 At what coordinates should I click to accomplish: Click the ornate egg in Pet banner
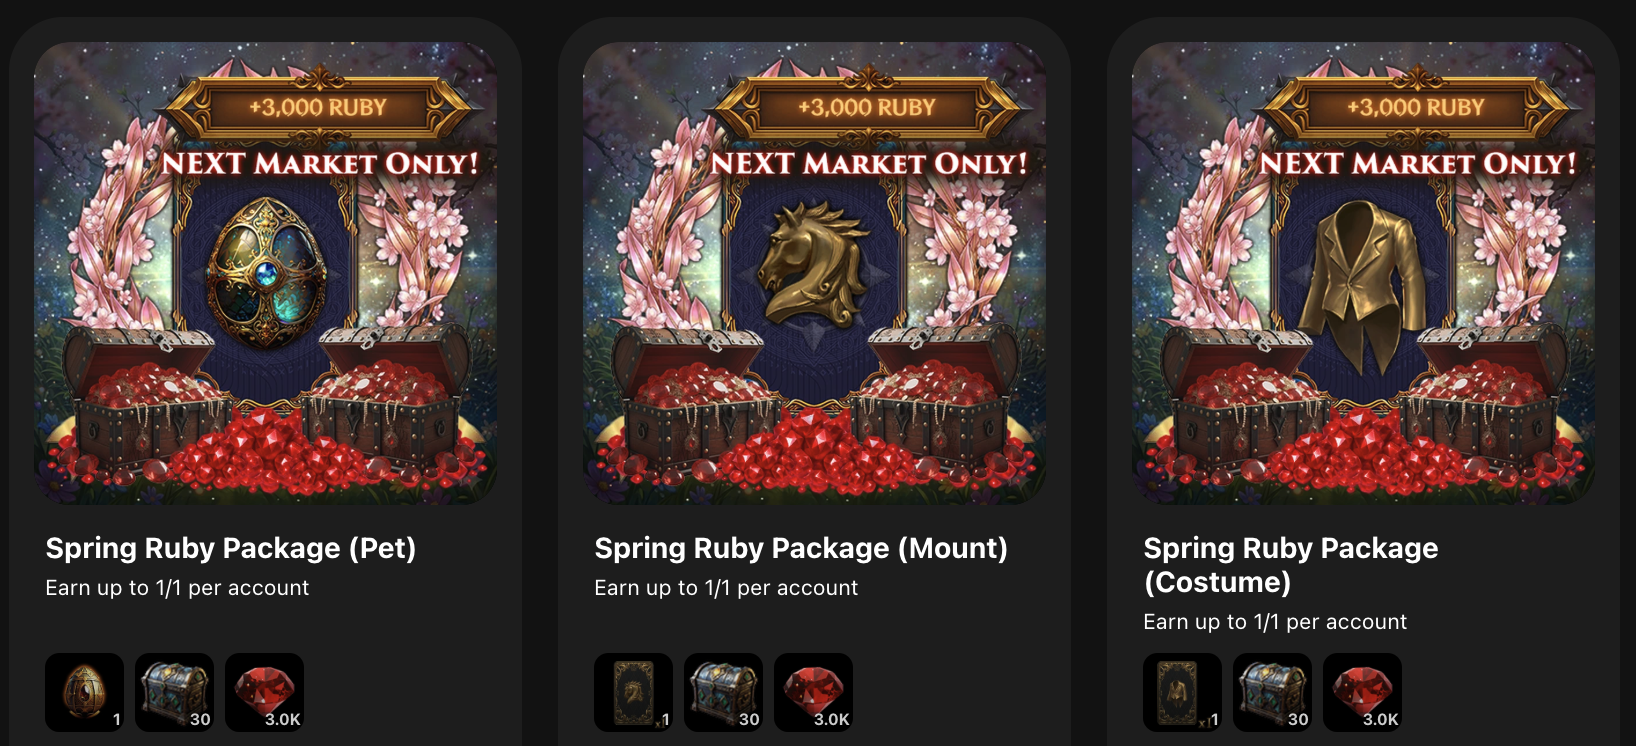(x=266, y=272)
